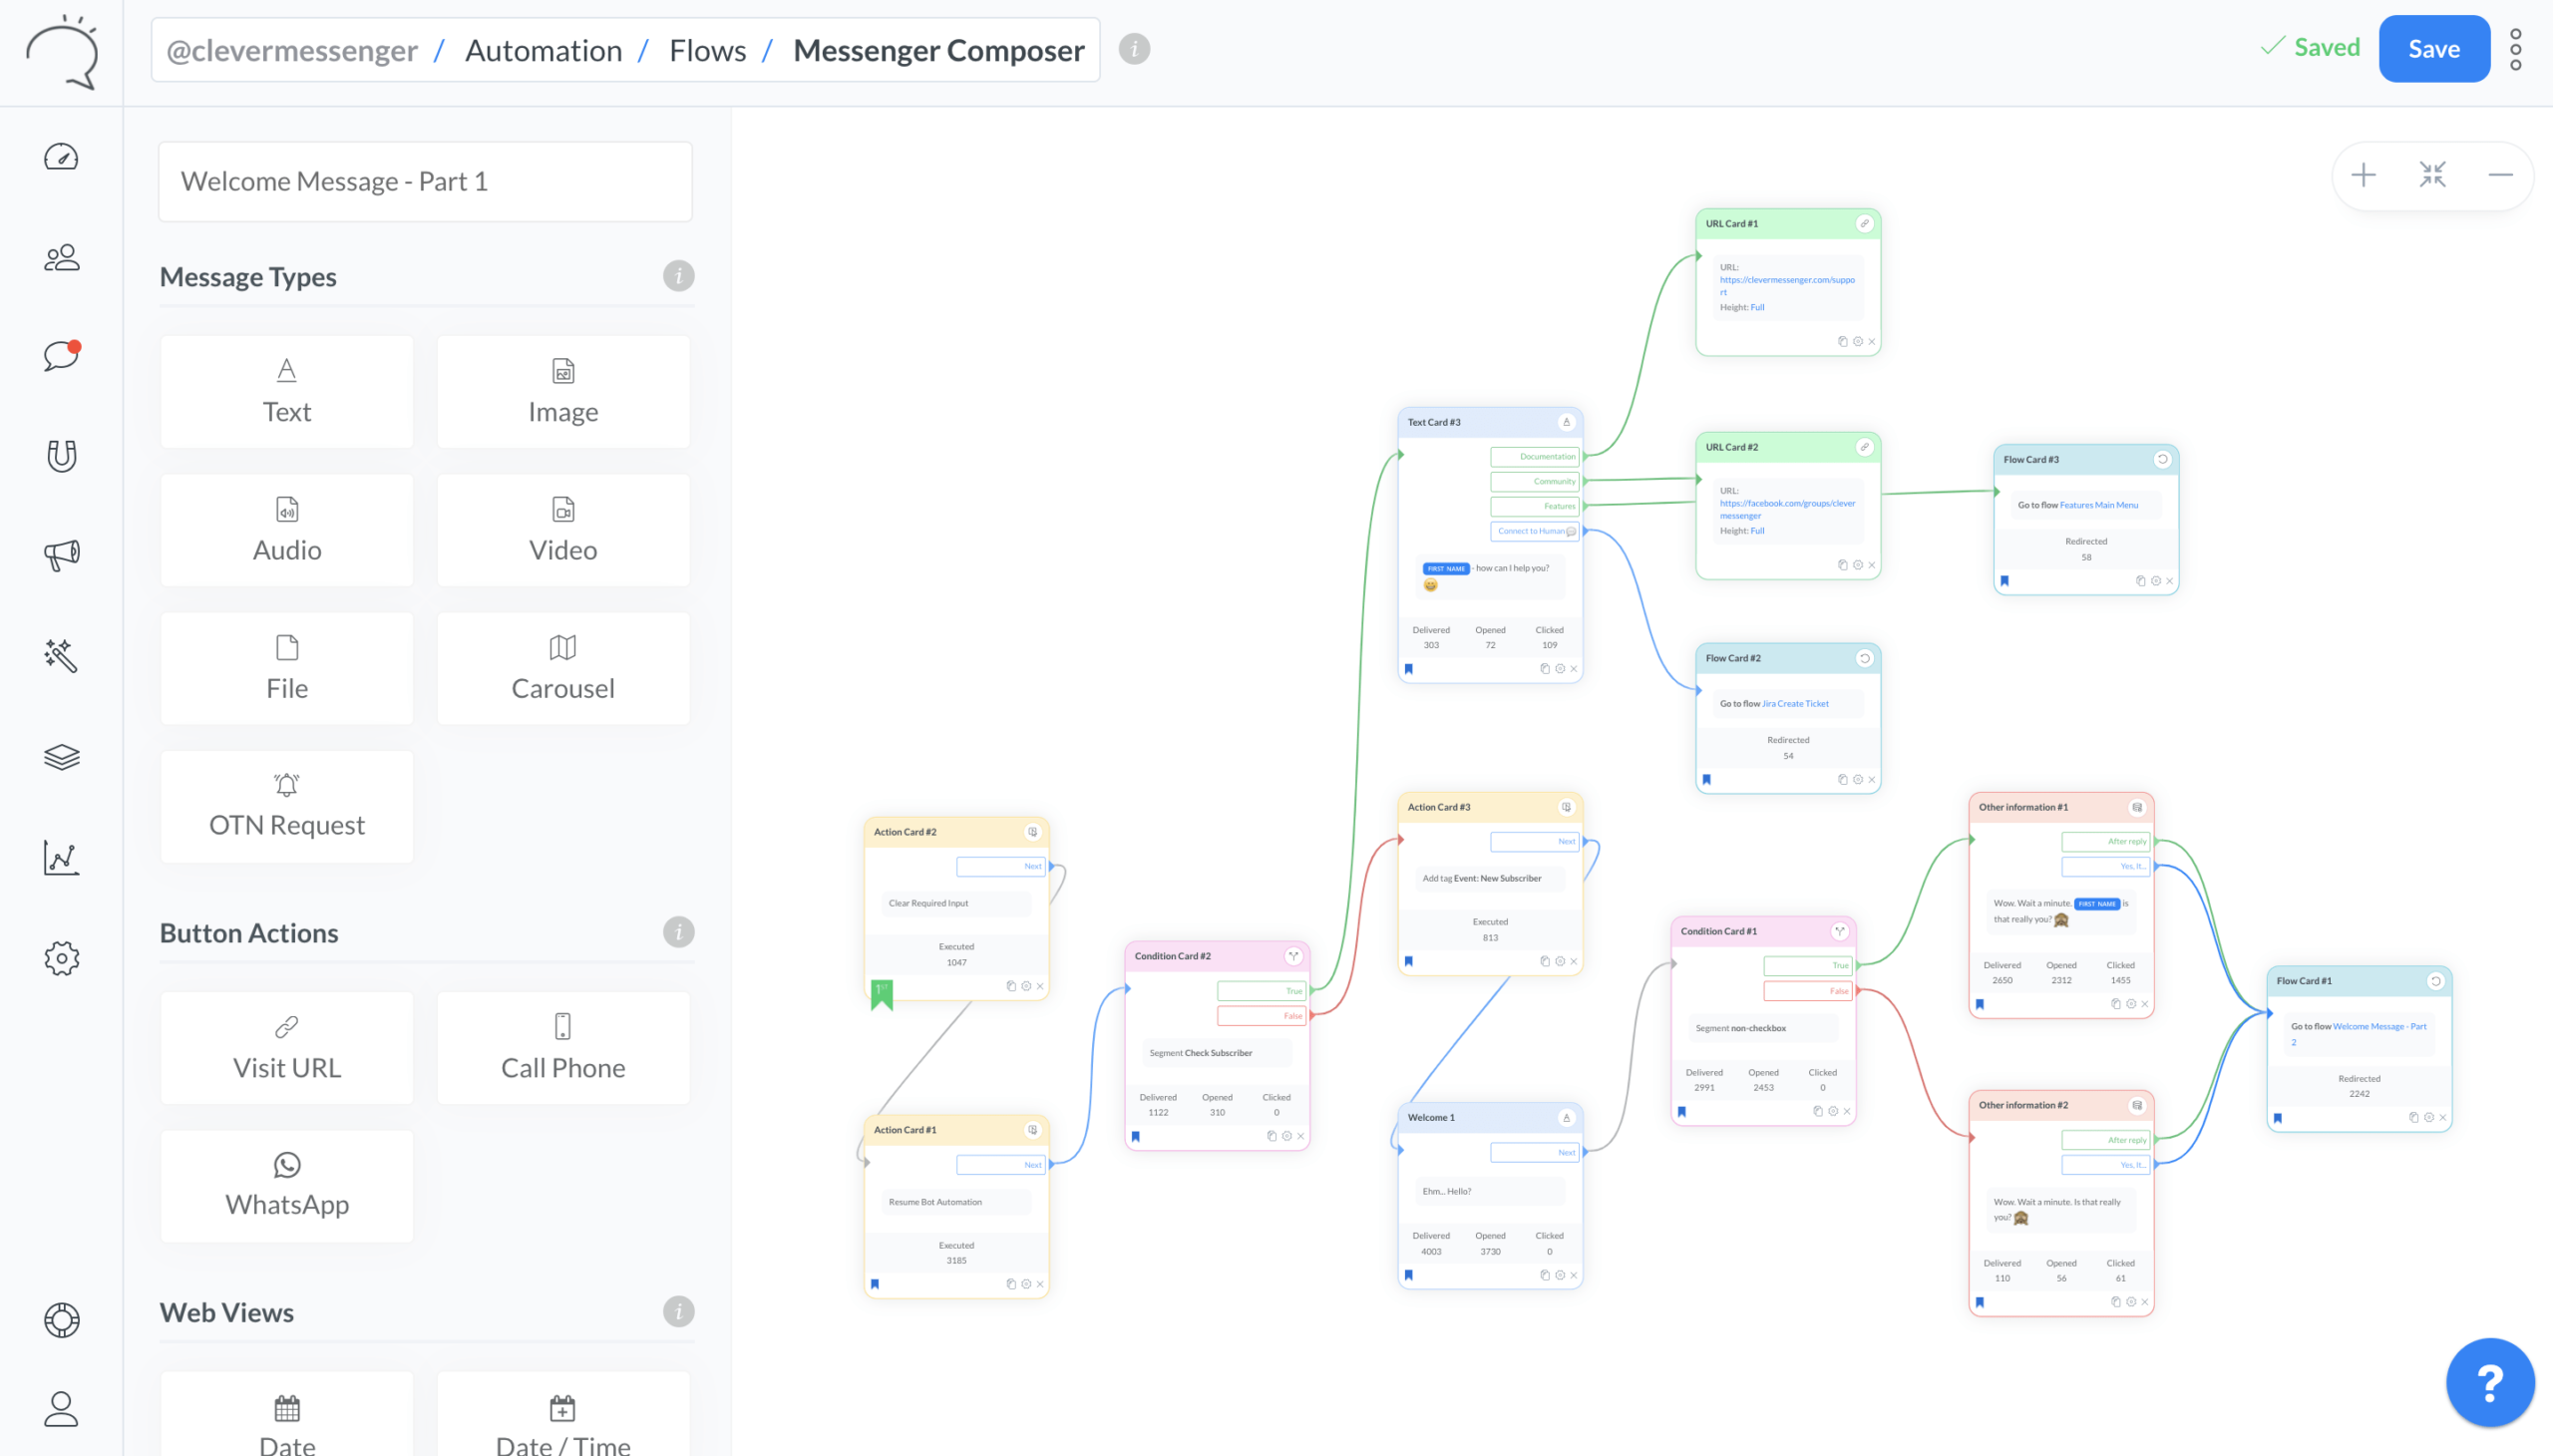This screenshot has width=2553, height=1456.
Task: Click Community button in Text Card #3
Action: tap(1534, 482)
